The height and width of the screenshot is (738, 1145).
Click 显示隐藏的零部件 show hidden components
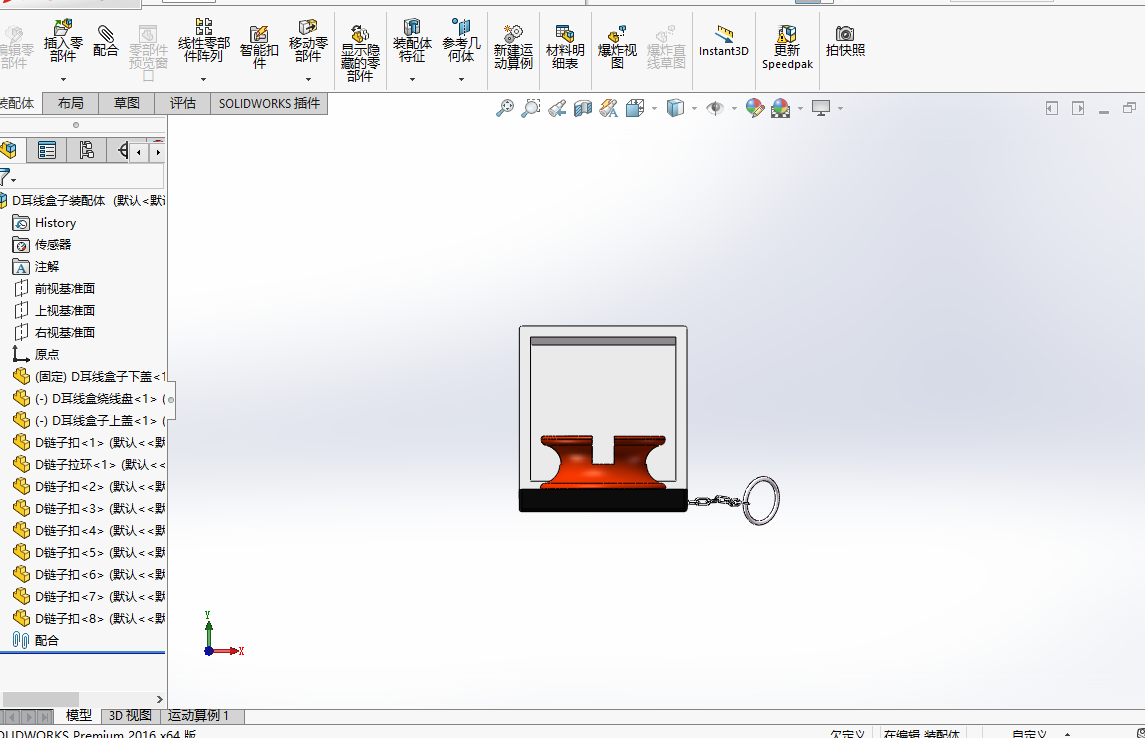360,53
